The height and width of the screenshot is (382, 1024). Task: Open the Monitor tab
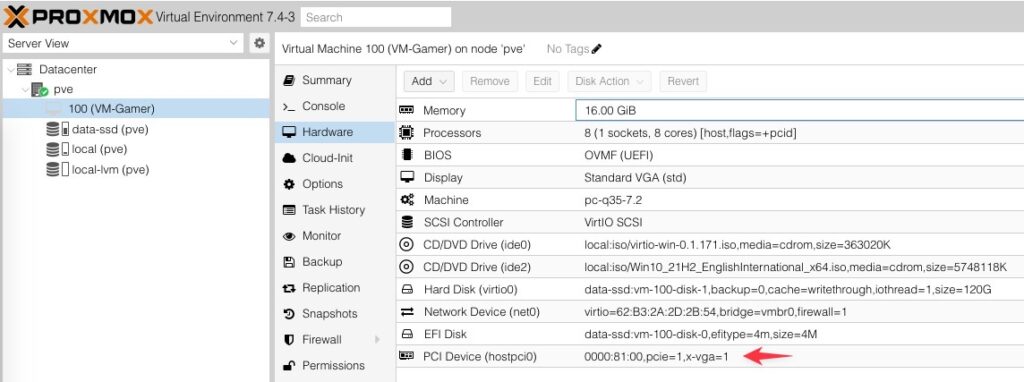pyautogui.click(x=335, y=236)
